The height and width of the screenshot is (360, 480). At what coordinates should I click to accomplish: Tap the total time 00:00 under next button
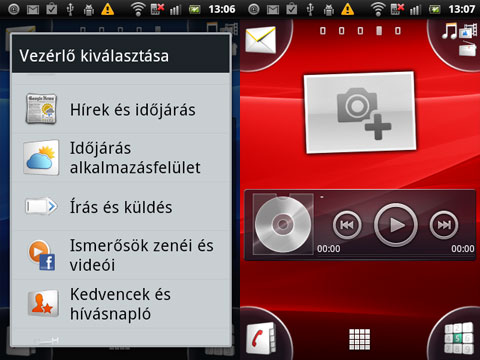click(463, 249)
